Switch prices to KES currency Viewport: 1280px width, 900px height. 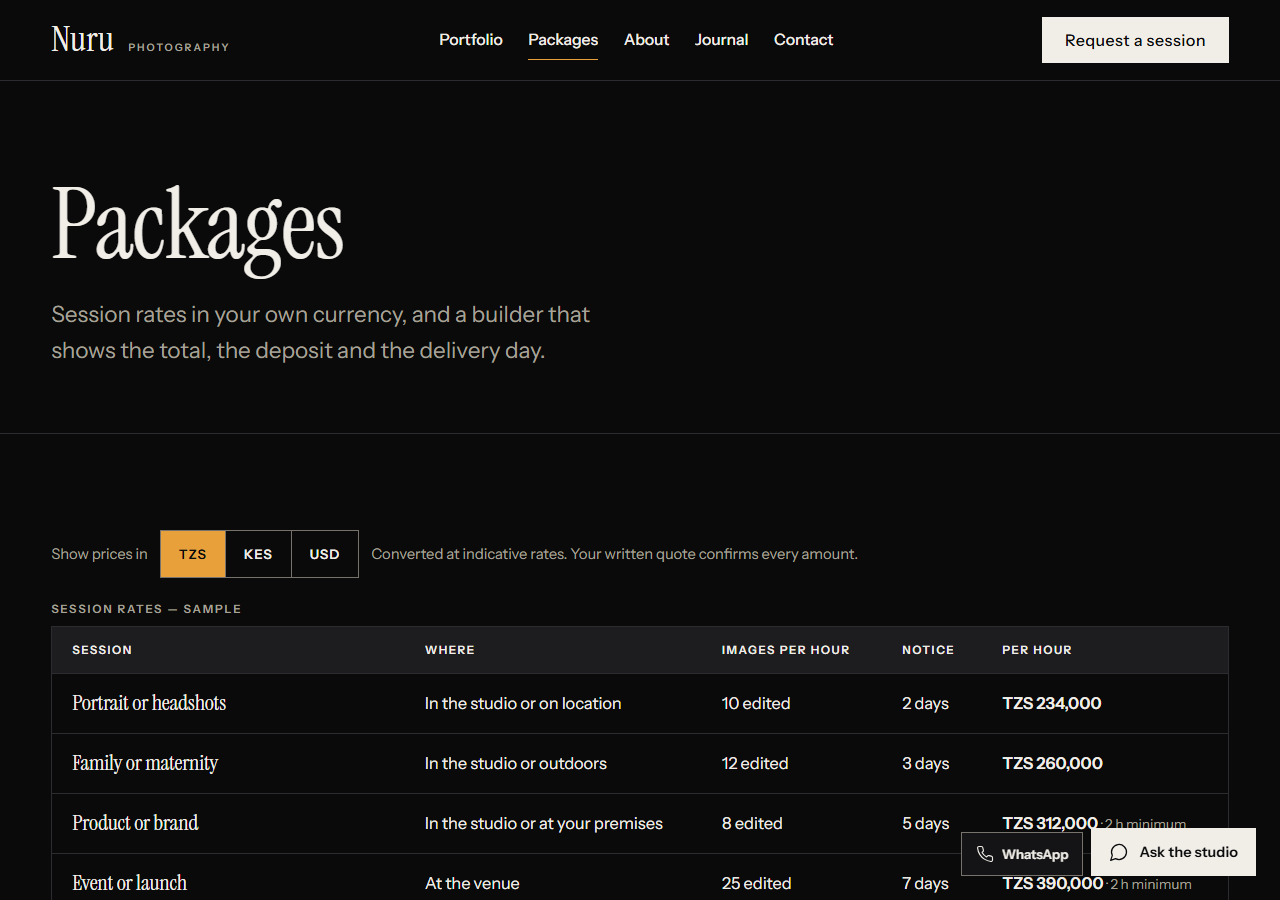click(x=258, y=554)
